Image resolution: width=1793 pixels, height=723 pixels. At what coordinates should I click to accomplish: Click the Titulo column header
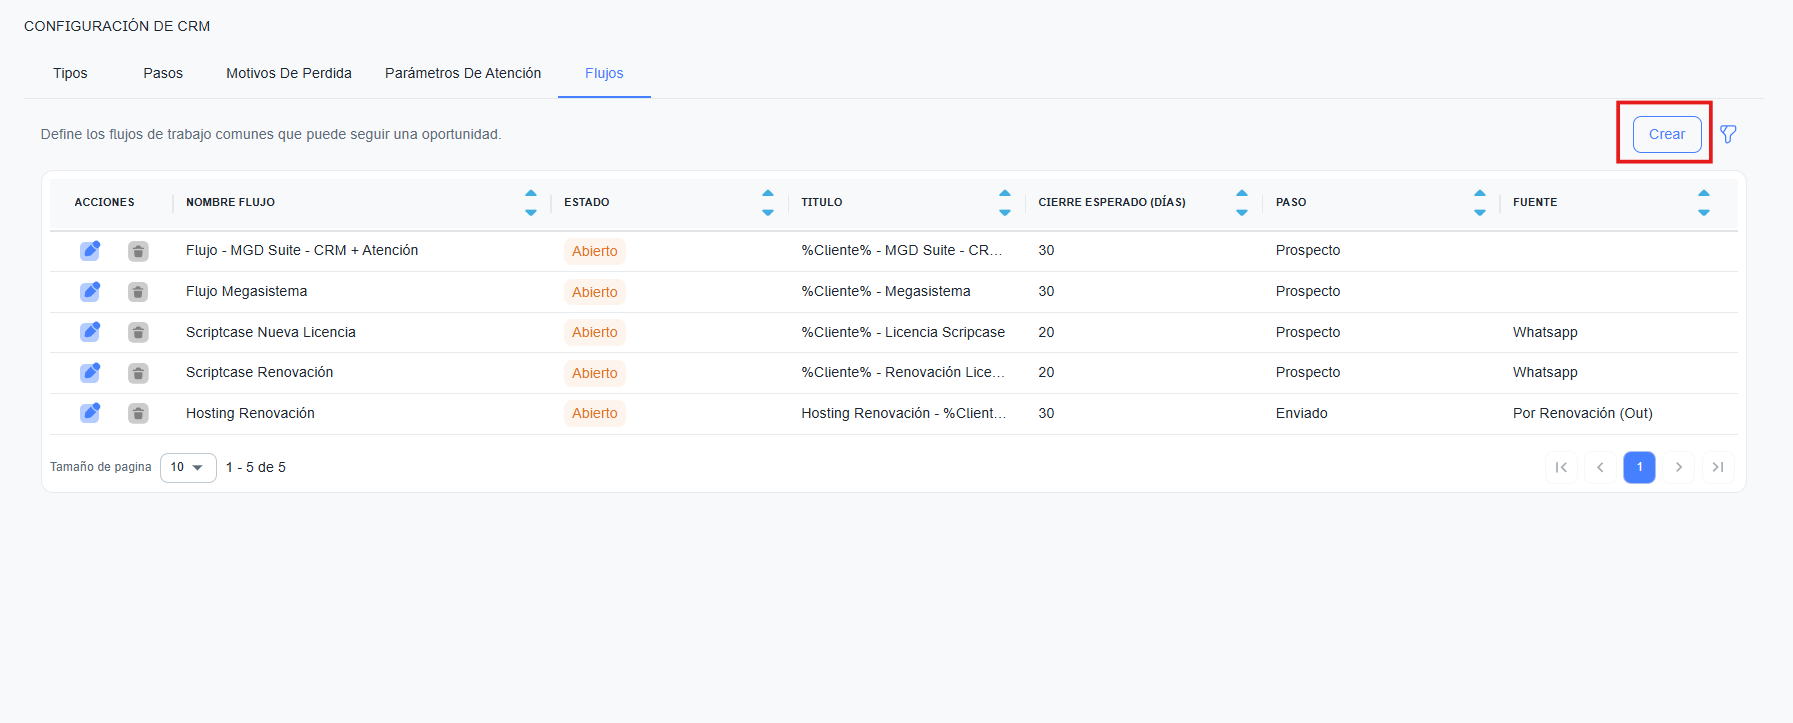pyautogui.click(x=822, y=202)
